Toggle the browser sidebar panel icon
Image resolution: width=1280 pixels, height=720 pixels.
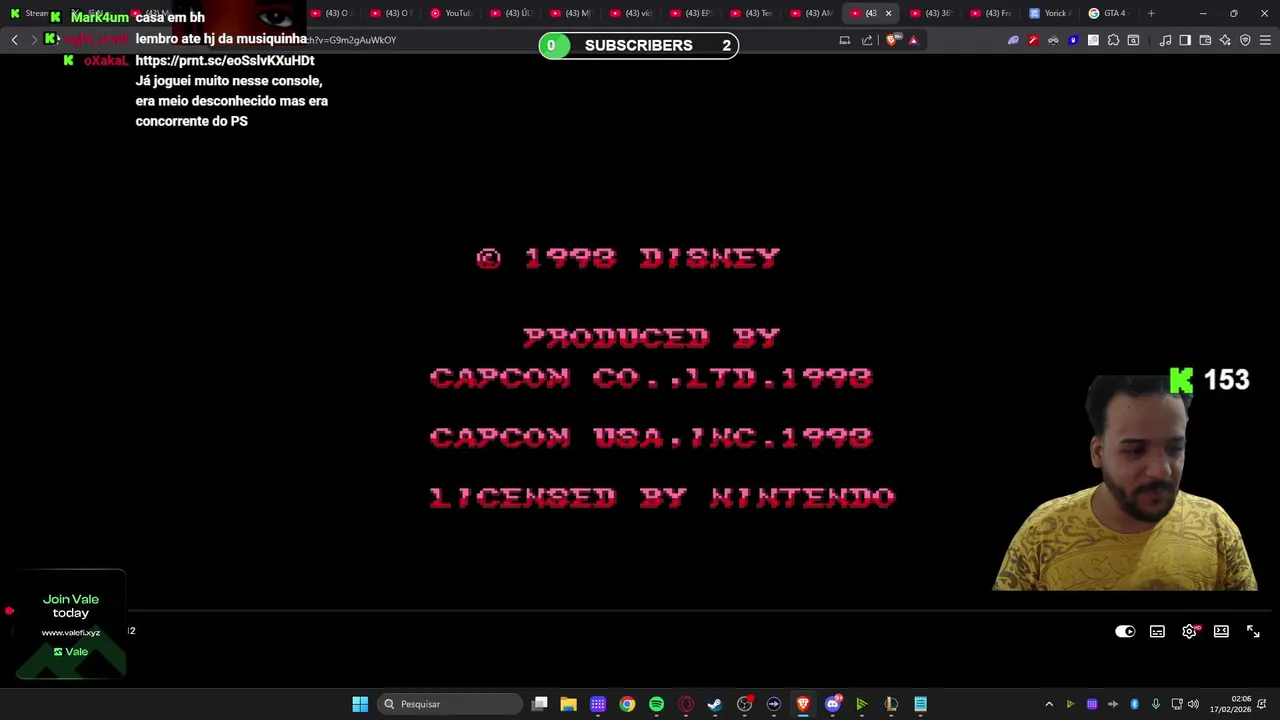point(1185,40)
